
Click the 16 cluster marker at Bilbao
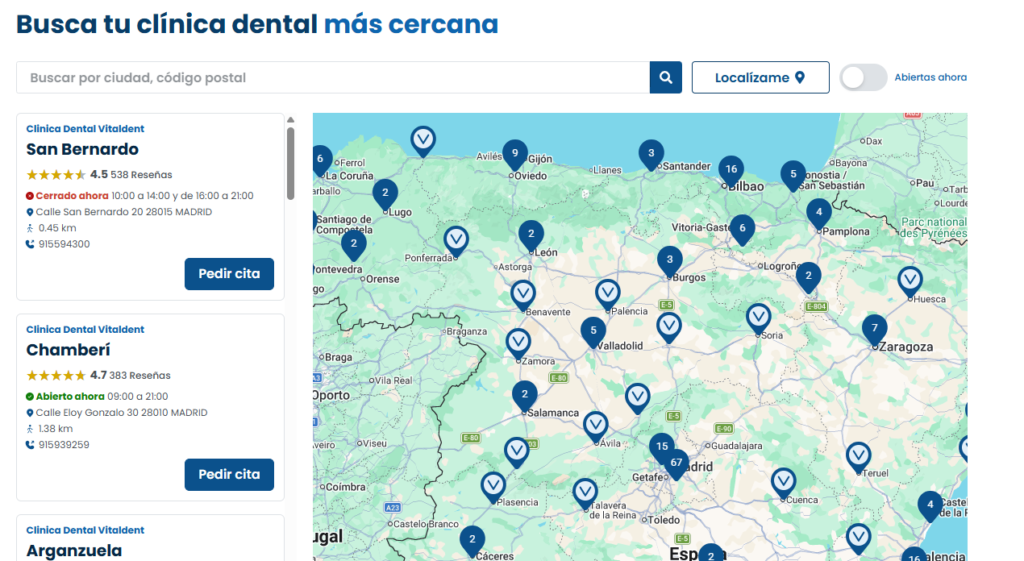tap(731, 171)
